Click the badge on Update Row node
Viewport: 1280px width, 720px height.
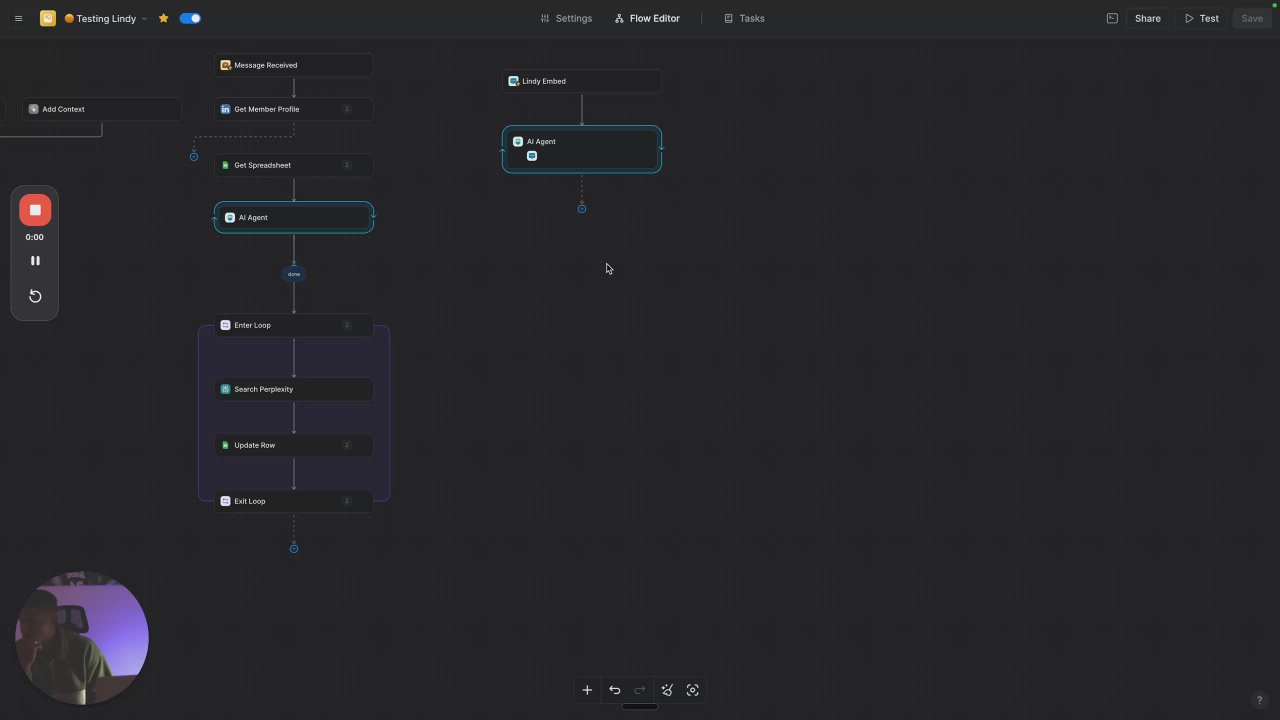(347, 445)
